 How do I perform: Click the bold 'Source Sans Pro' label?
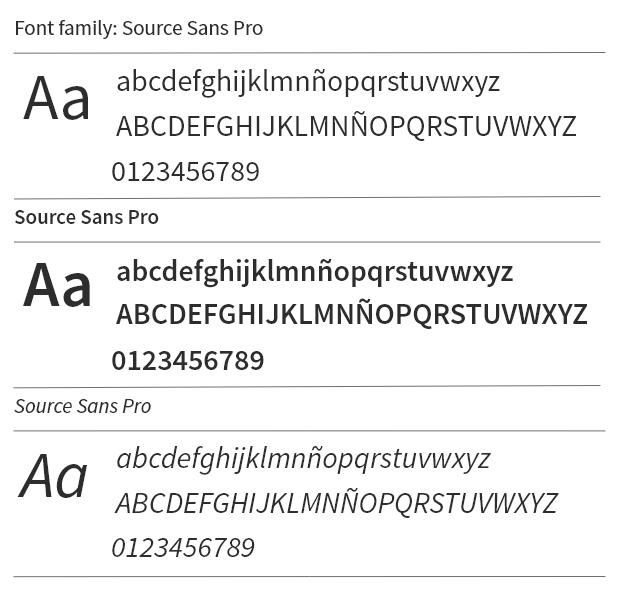87,217
